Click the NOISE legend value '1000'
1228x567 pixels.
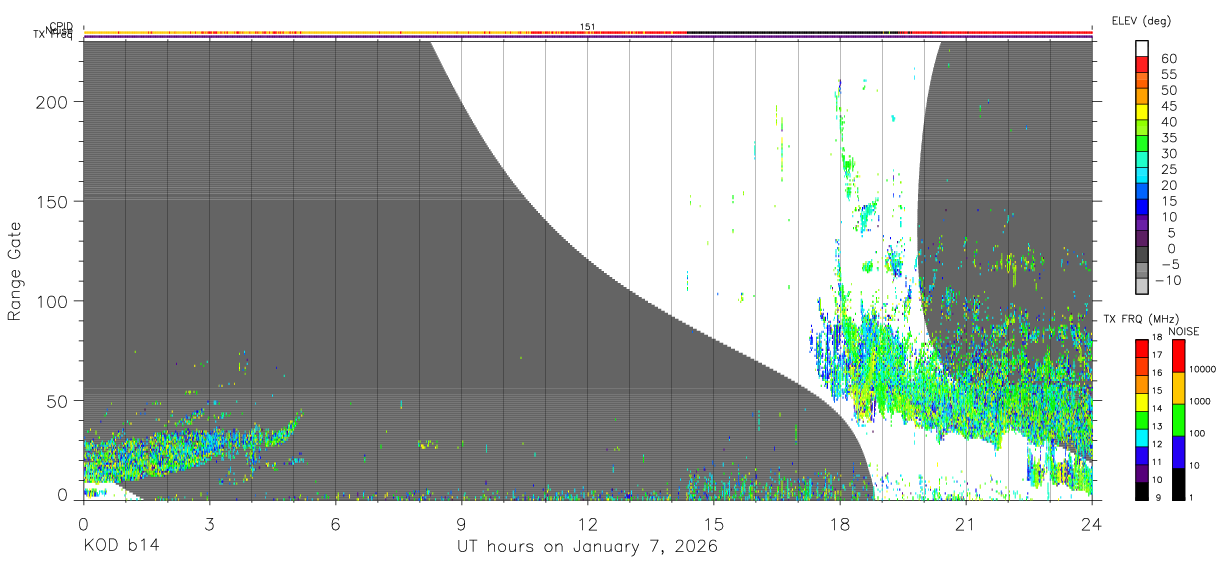click(x=1200, y=401)
